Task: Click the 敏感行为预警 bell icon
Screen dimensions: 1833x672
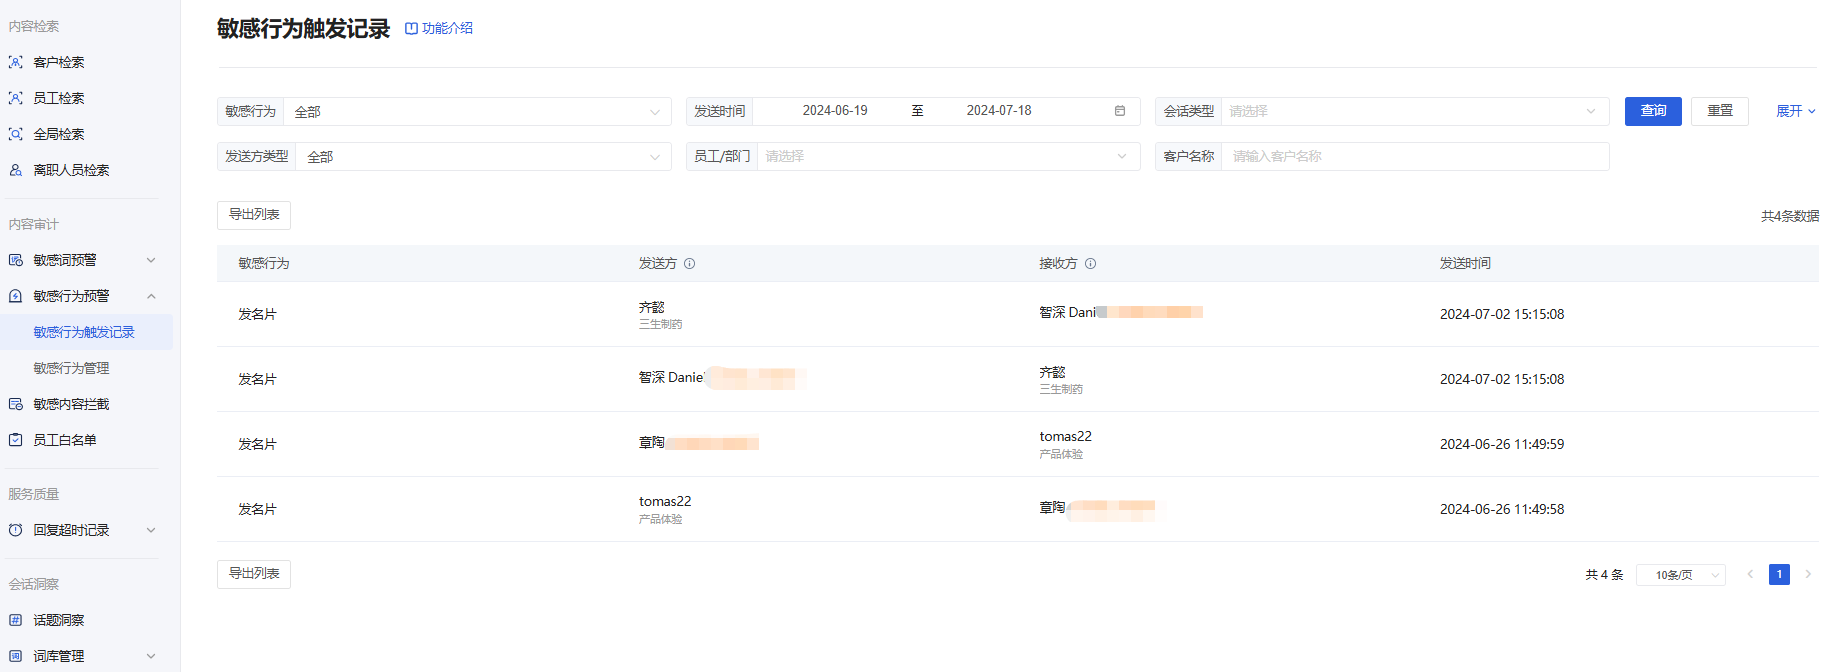Action: pos(16,296)
